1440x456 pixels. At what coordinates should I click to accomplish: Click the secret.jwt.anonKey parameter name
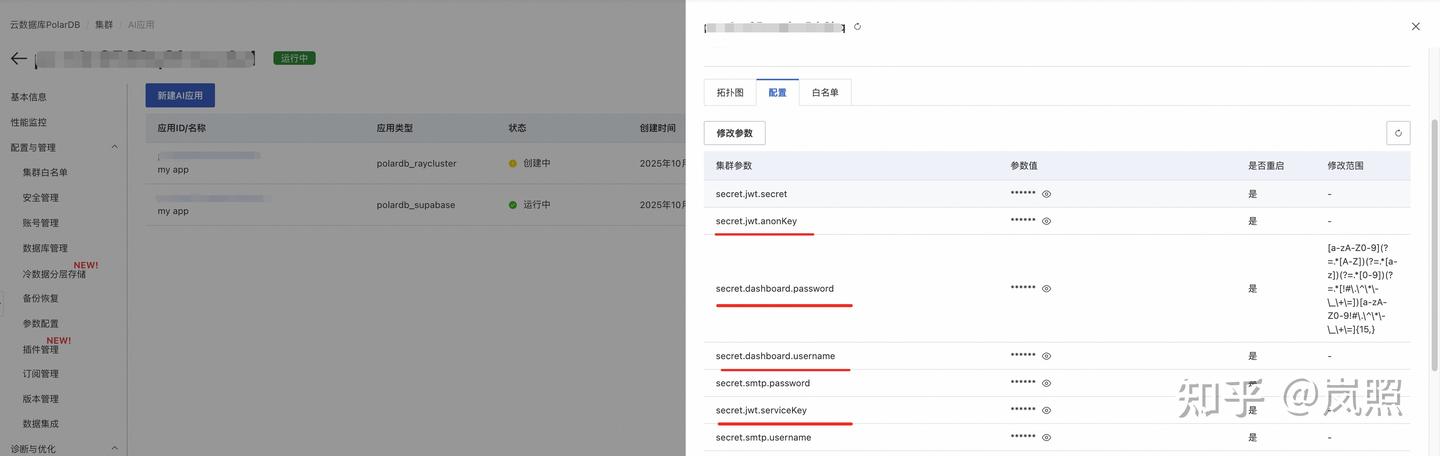(x=756, y=221)
